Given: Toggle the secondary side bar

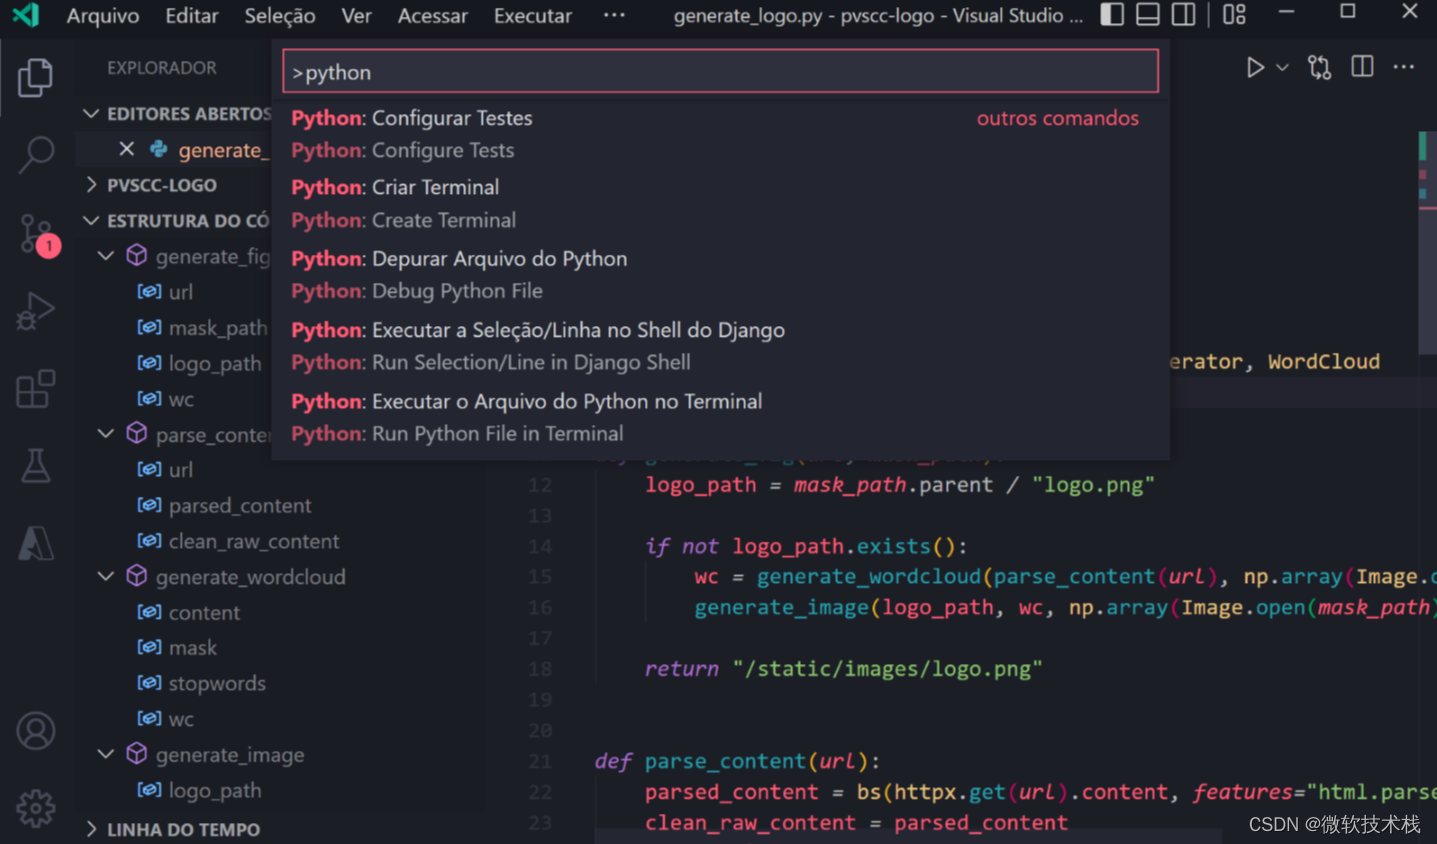Looking at the screenshot, I should (1183, 14).
